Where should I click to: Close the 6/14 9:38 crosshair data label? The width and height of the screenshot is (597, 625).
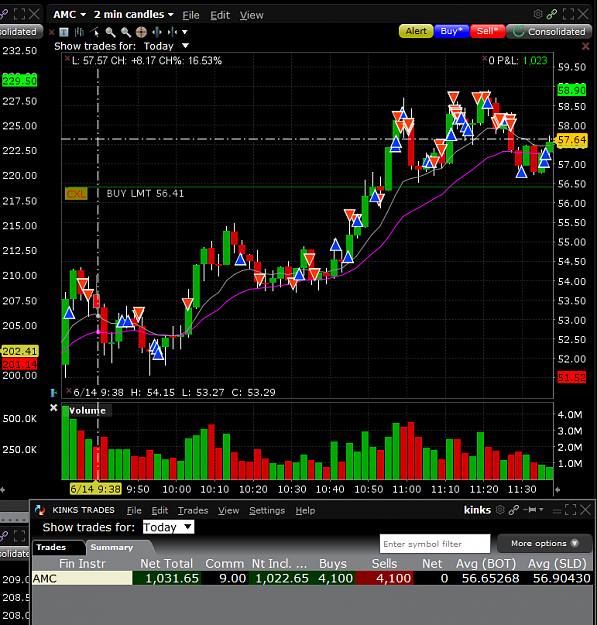pos(69,390)
